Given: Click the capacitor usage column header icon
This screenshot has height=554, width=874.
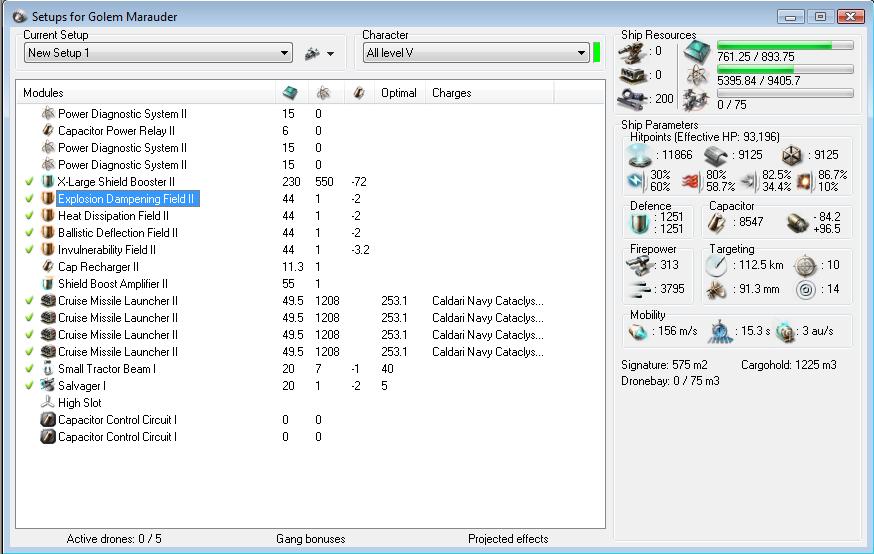Looking at the screenshot, I should (358, 93).
